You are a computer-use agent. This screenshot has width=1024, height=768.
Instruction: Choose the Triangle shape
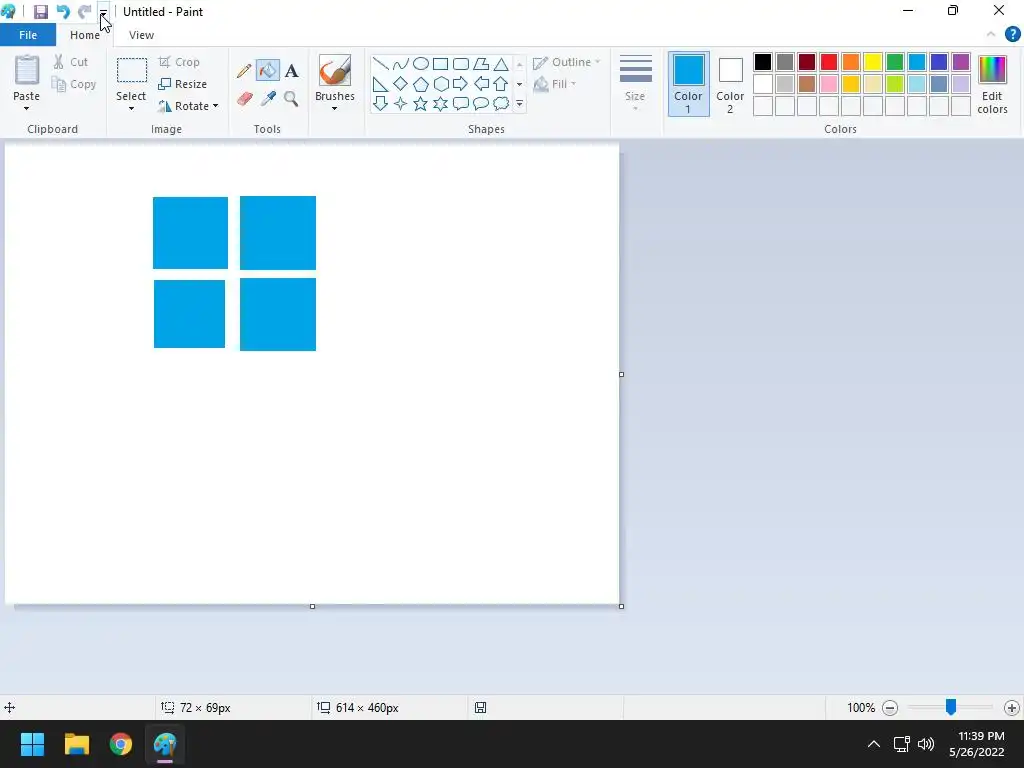[x=501, y=64]
